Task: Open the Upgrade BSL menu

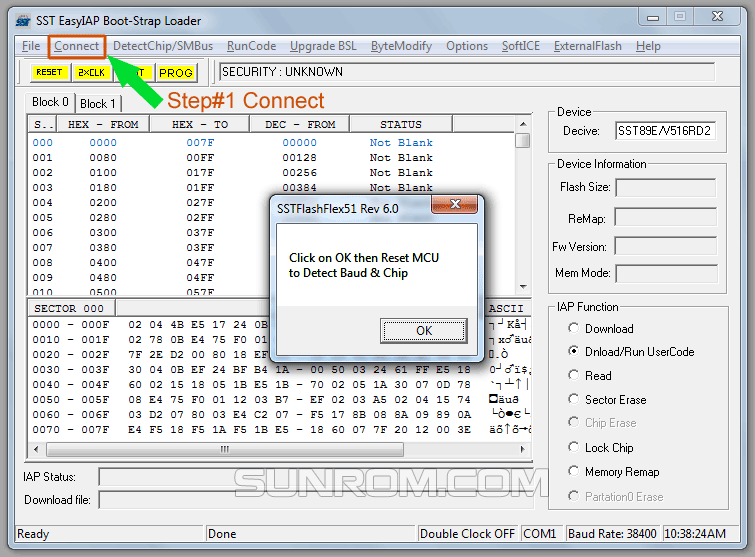Action: (x=323, y=46)
